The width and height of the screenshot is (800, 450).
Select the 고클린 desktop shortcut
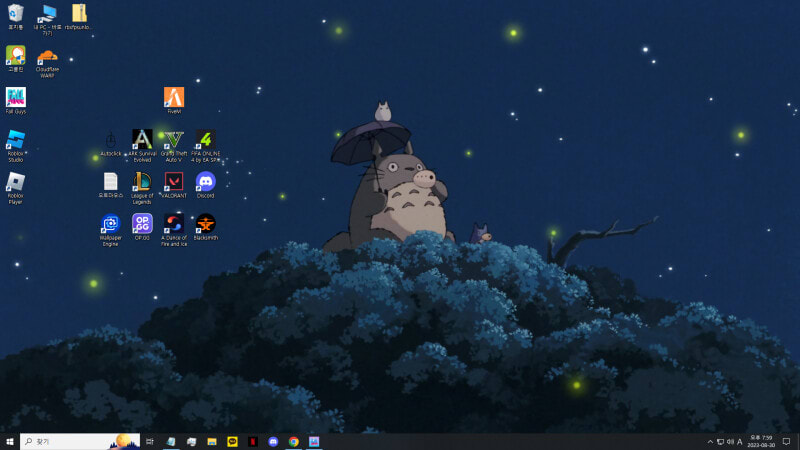point(16,59)
